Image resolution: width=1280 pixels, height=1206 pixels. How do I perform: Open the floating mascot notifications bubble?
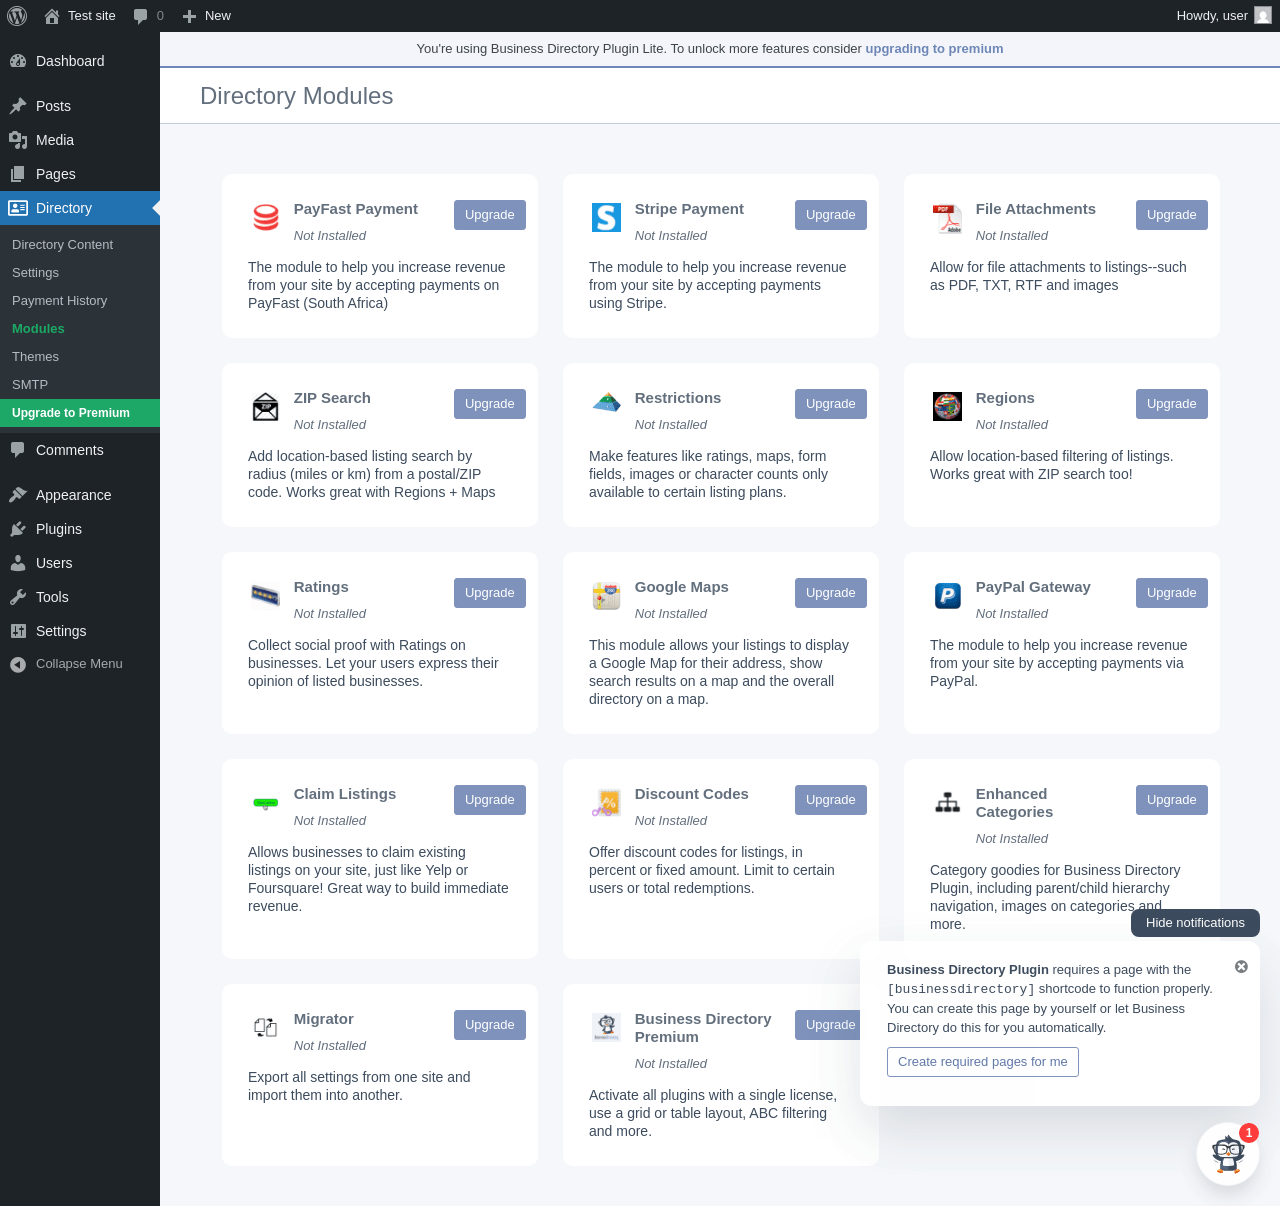[1228, 1154]
